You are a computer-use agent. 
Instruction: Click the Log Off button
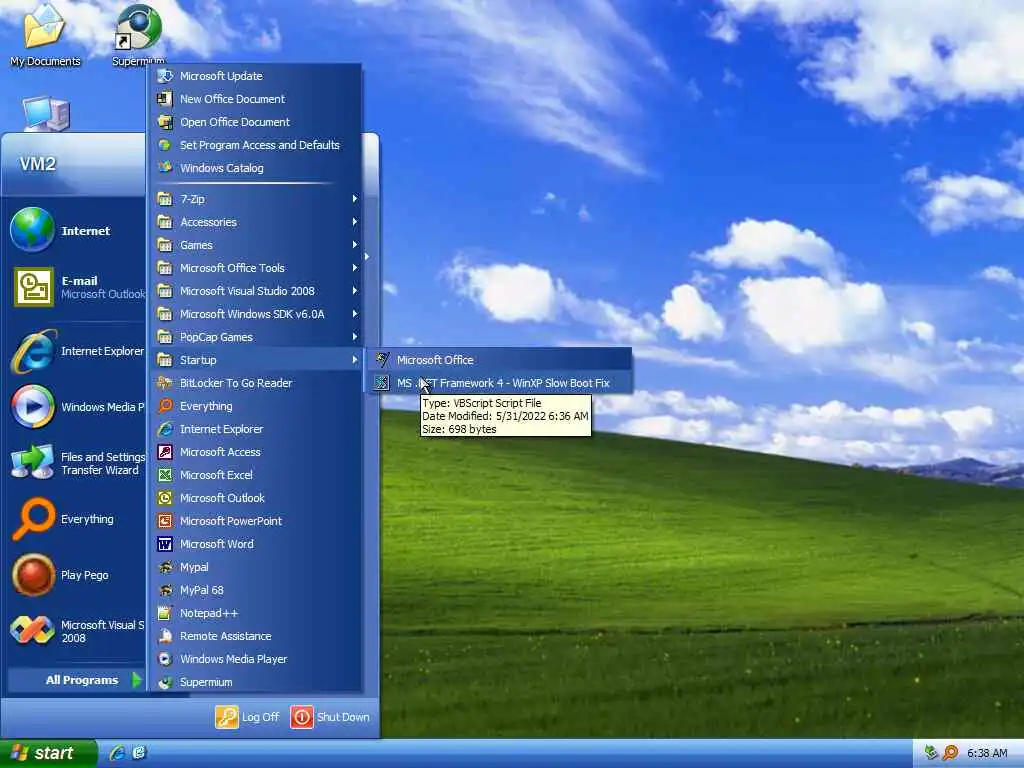248,717
